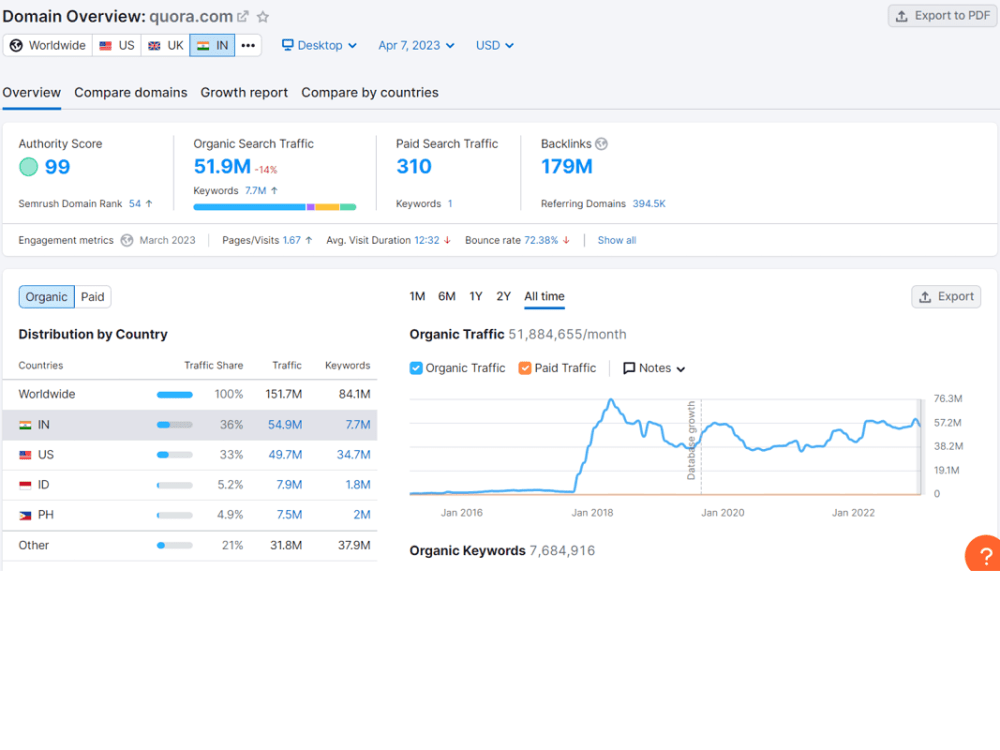Screen dimensions: 1000x750
Task: Click the Philippines flag icon in table
Action: coord(25,515)
